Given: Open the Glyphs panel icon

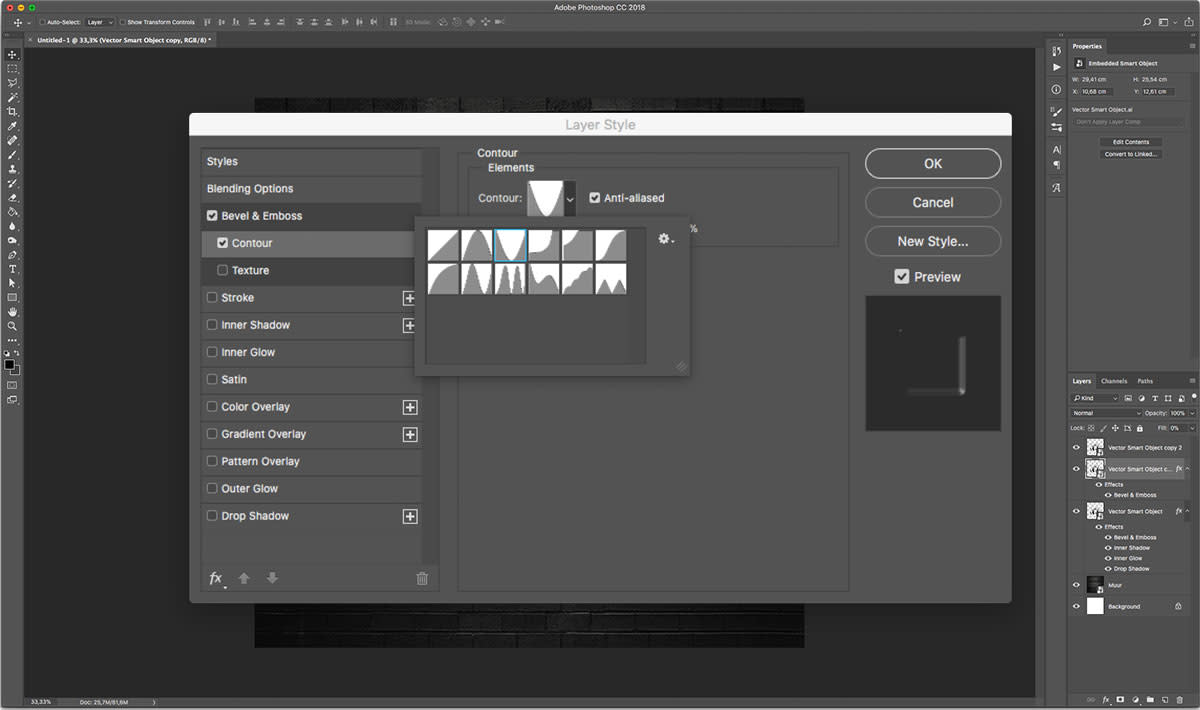Looking at the screenshot, I should click(x=1057, y=187).
